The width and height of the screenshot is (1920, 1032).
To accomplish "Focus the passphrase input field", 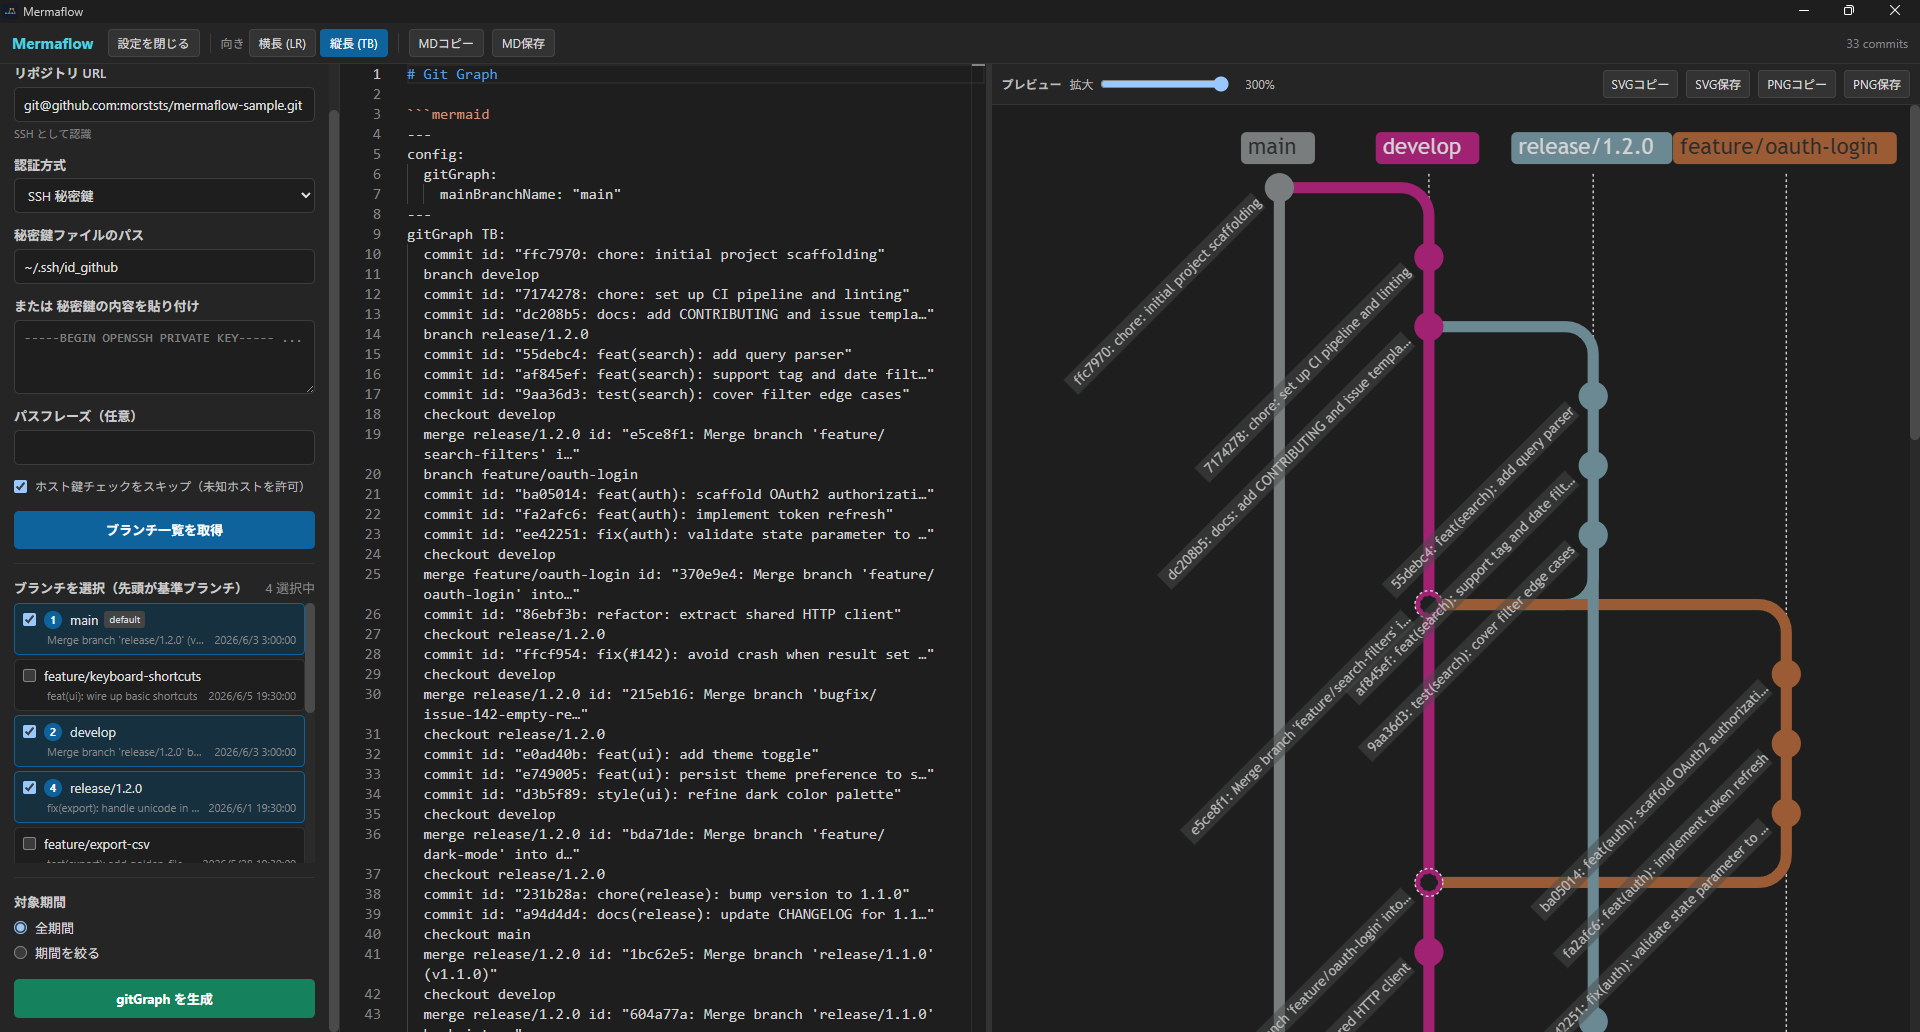I will [x=164, y=447].
